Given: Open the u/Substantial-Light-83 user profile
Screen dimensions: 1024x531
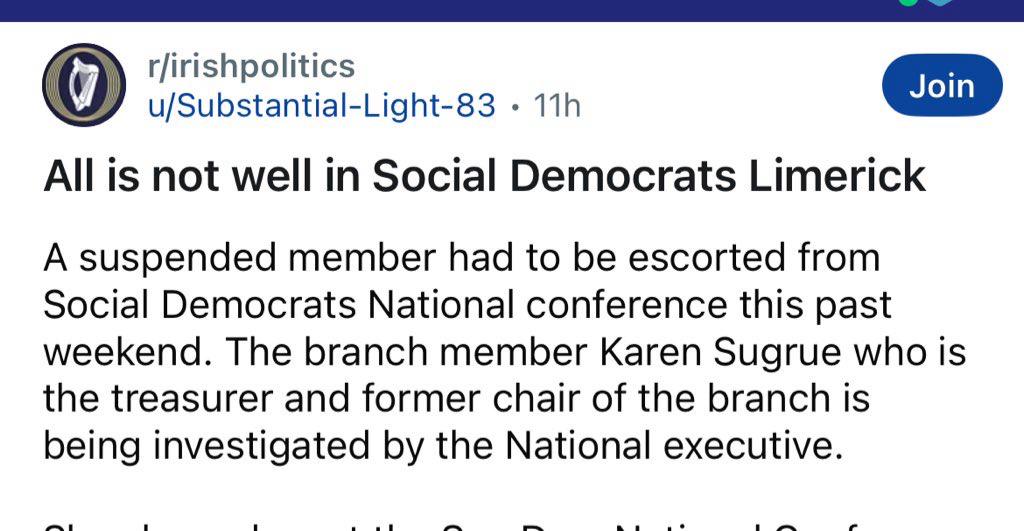Looking at the screenshot, I should click(x=319, y=104).
